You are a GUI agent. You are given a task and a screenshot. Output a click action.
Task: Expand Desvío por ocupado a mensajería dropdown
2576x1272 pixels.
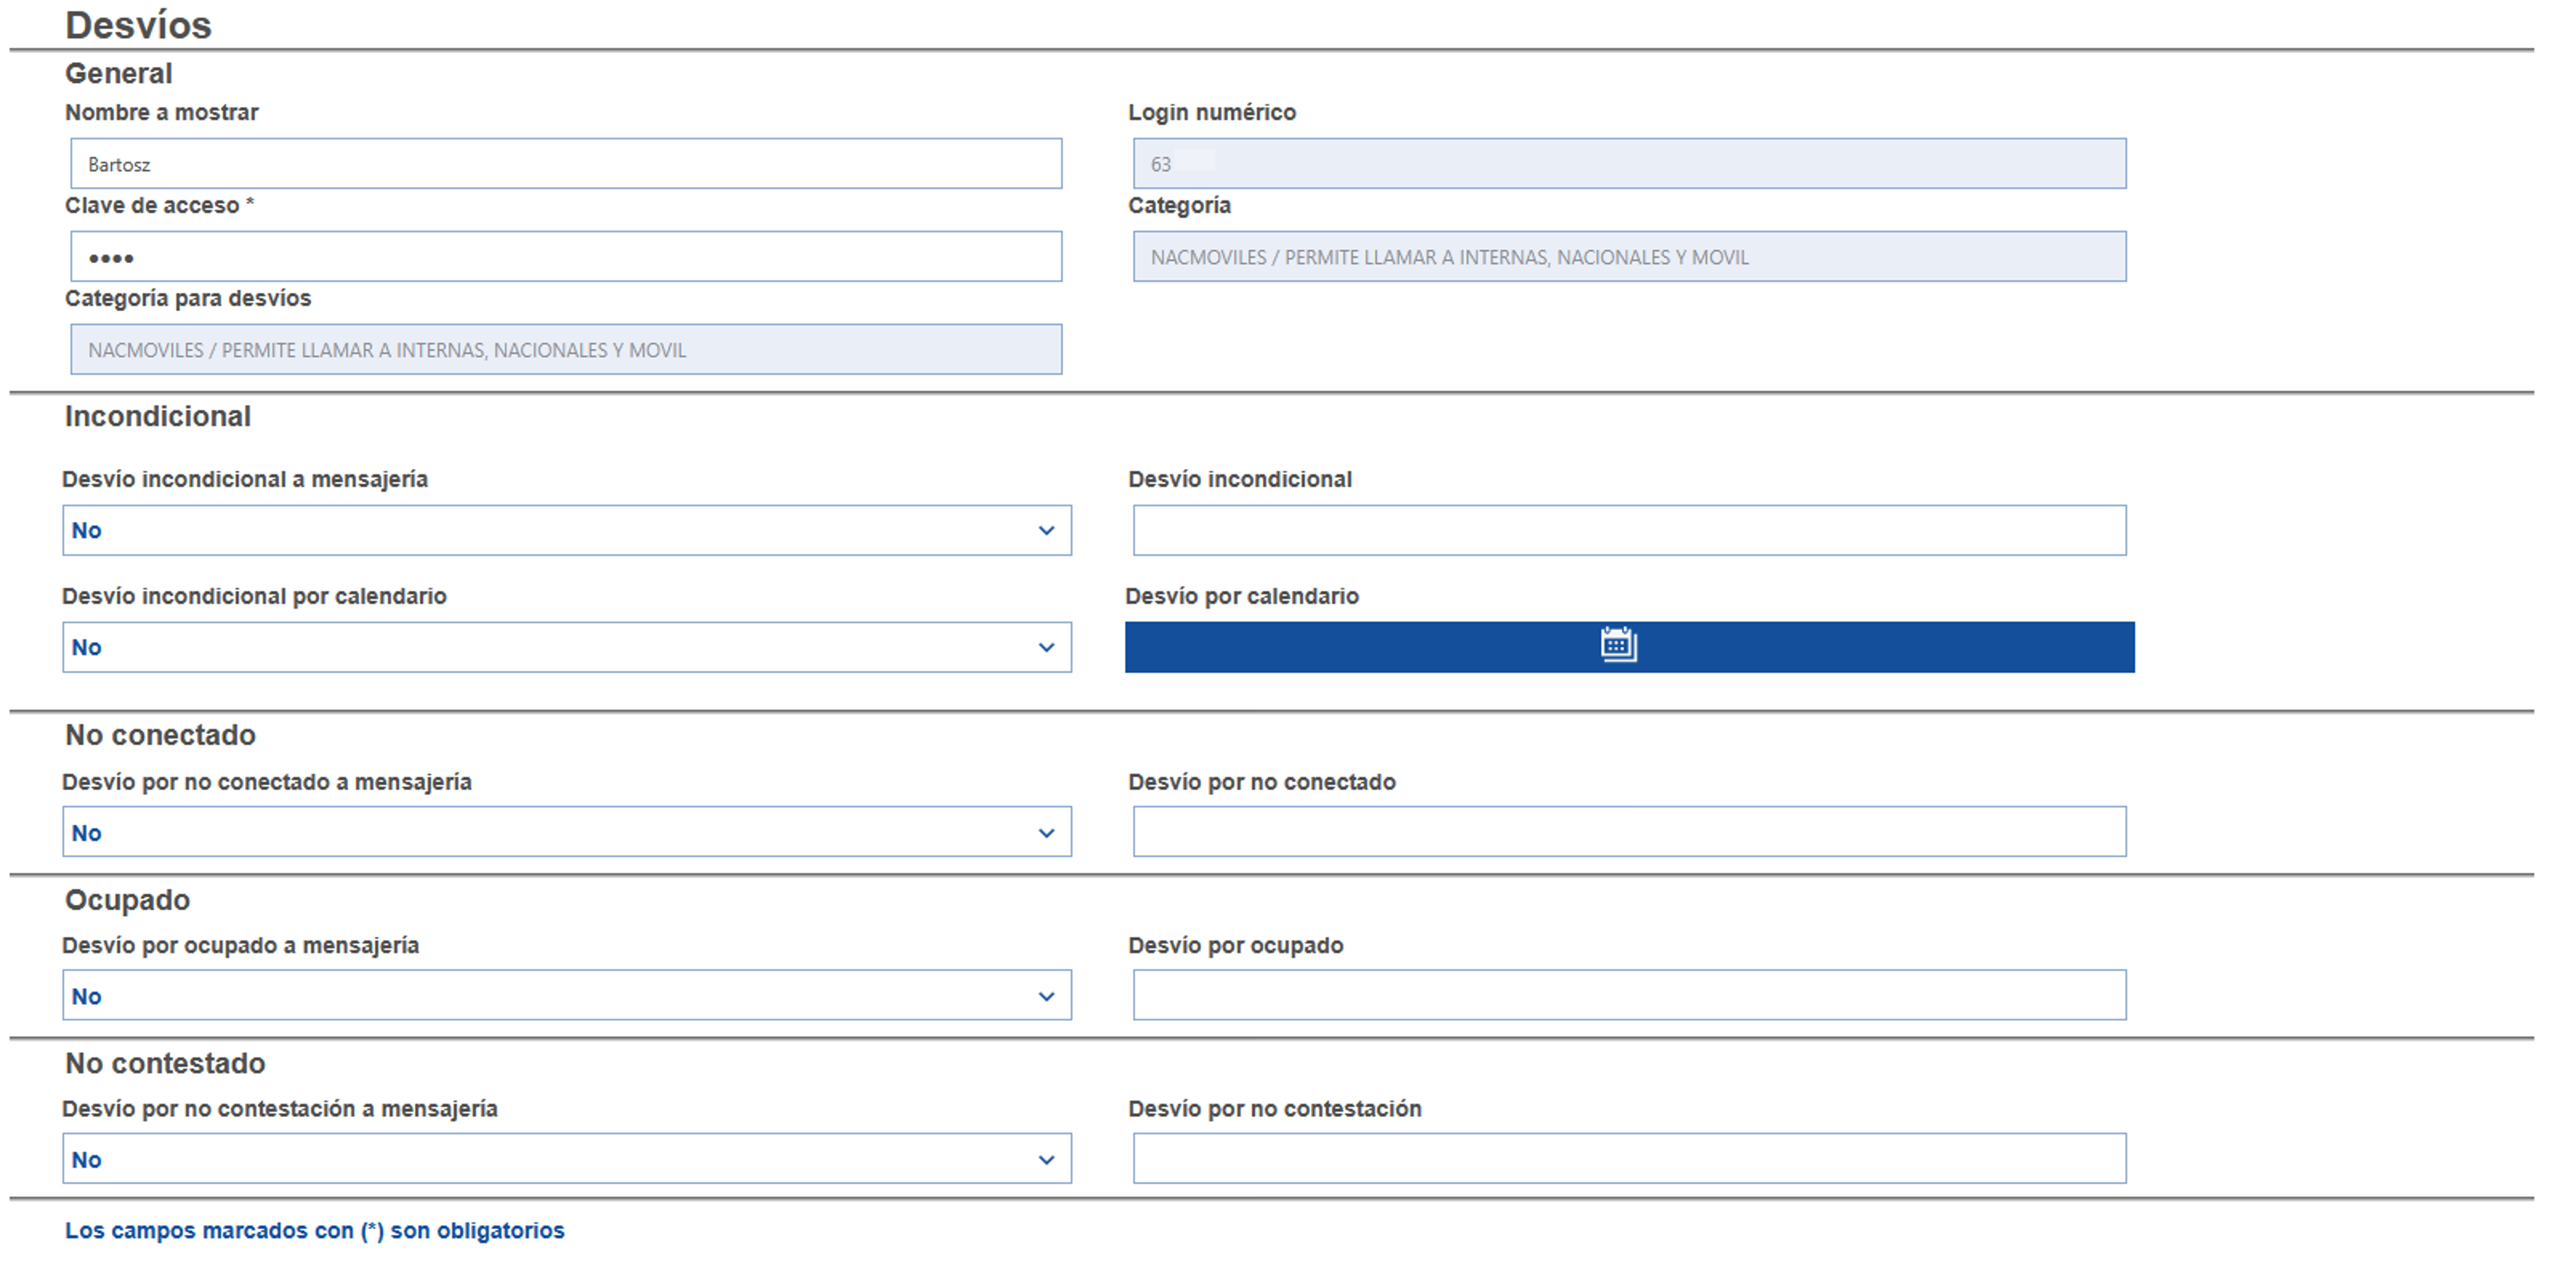pyautogui.click(x=566, y=995)
